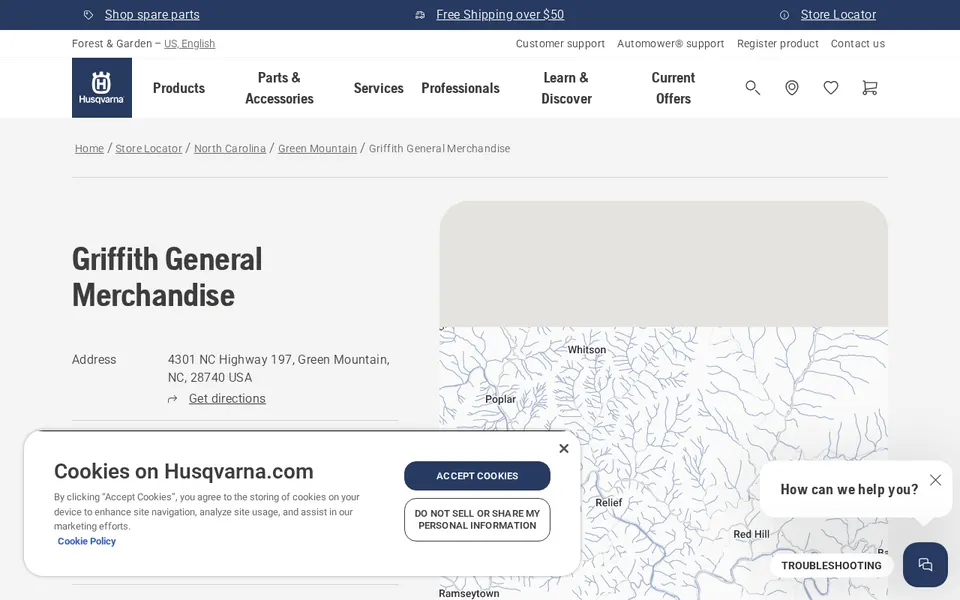
Task: Click the info icon beside Store Locator
Action: (784, 15)
